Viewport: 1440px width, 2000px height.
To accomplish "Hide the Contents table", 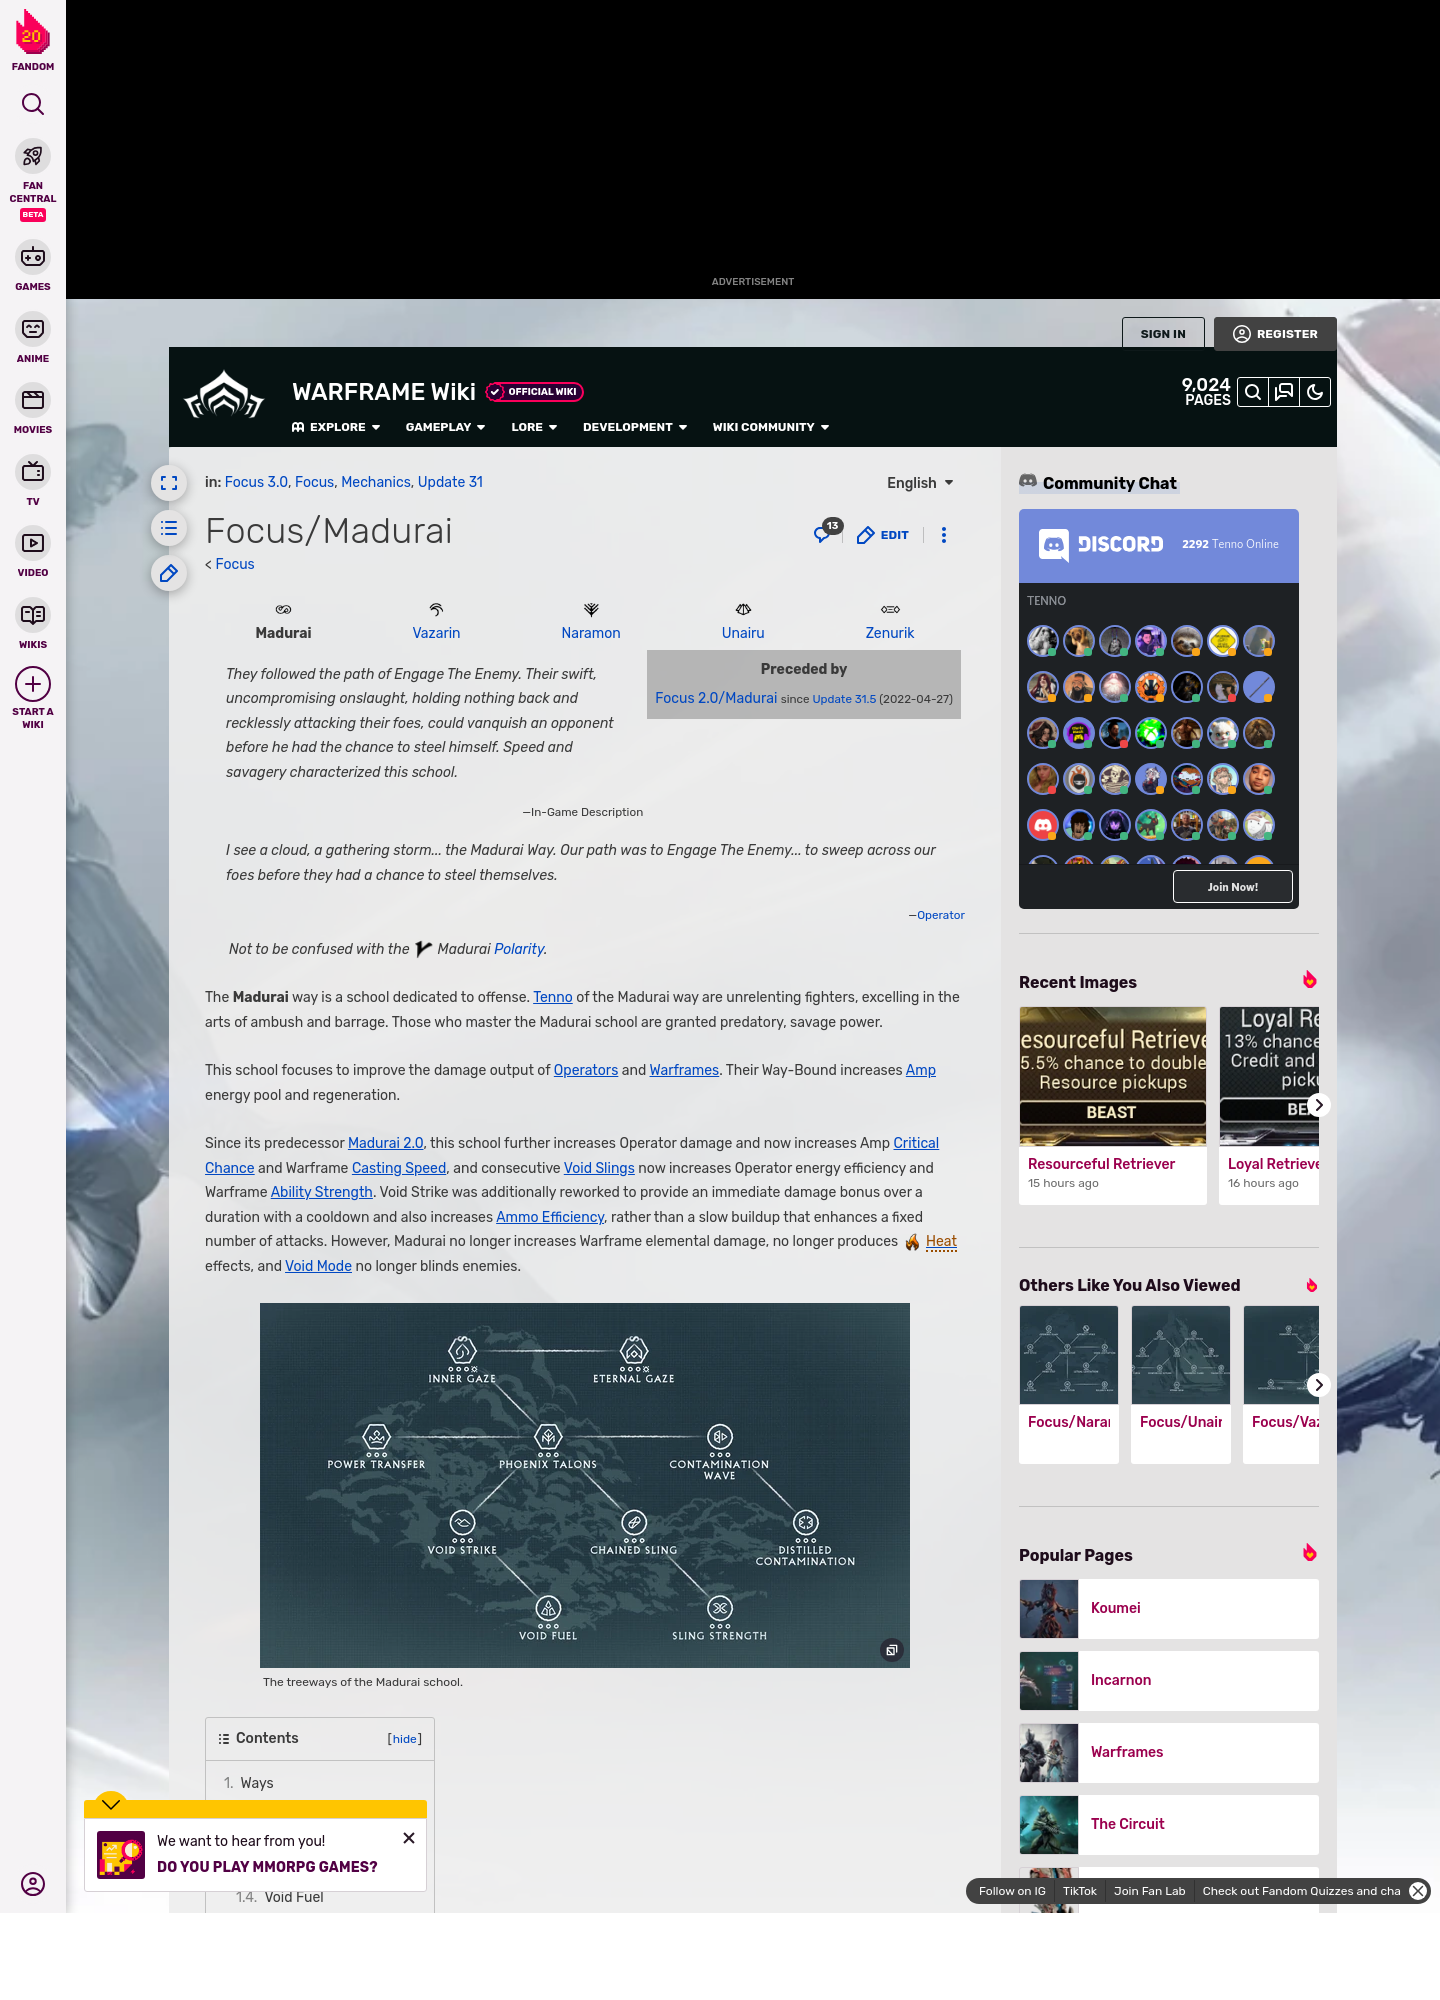I will pyautogui.click(x=404, y=1739).
